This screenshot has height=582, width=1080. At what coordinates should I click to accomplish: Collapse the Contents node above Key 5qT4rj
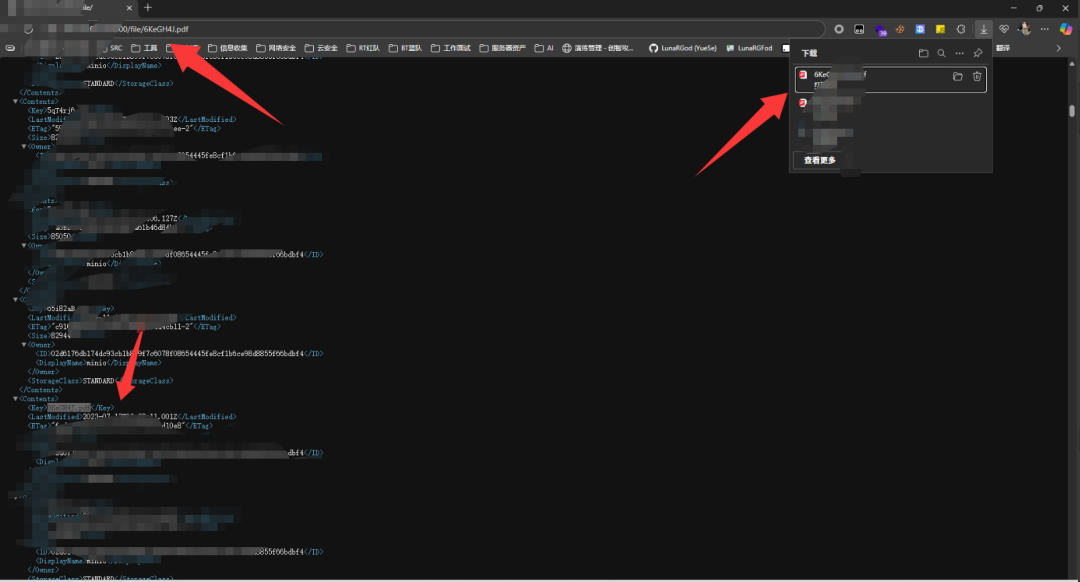(16, 101)
